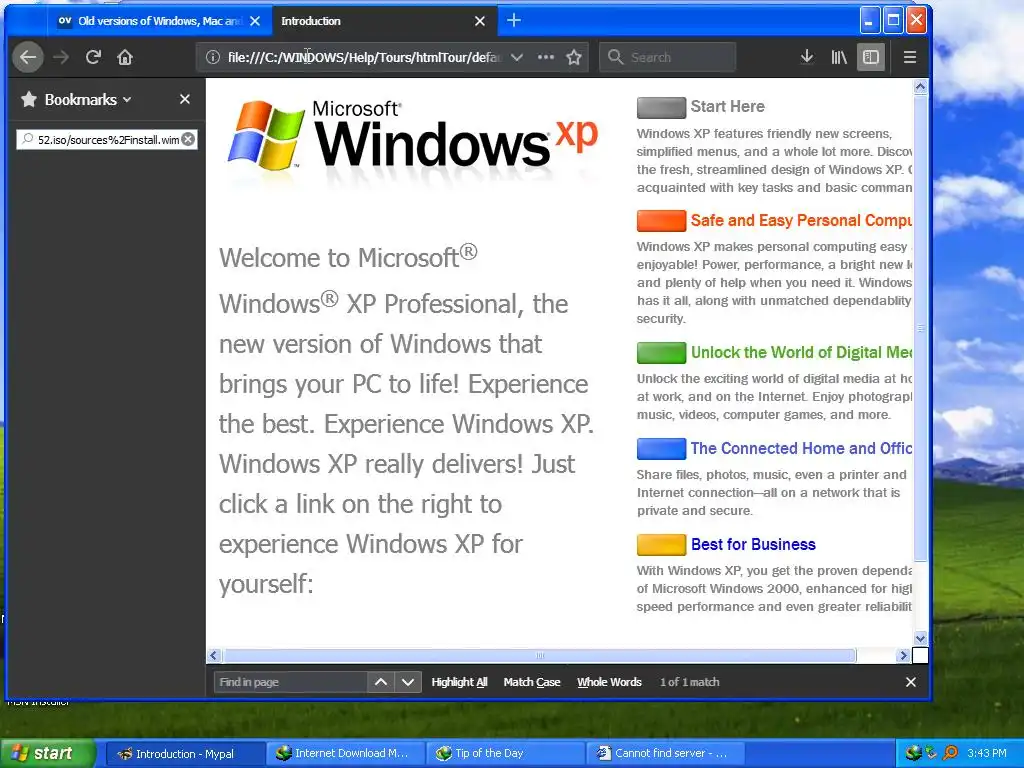Toggle Whole Words in find bar

[x=609, y=682]
